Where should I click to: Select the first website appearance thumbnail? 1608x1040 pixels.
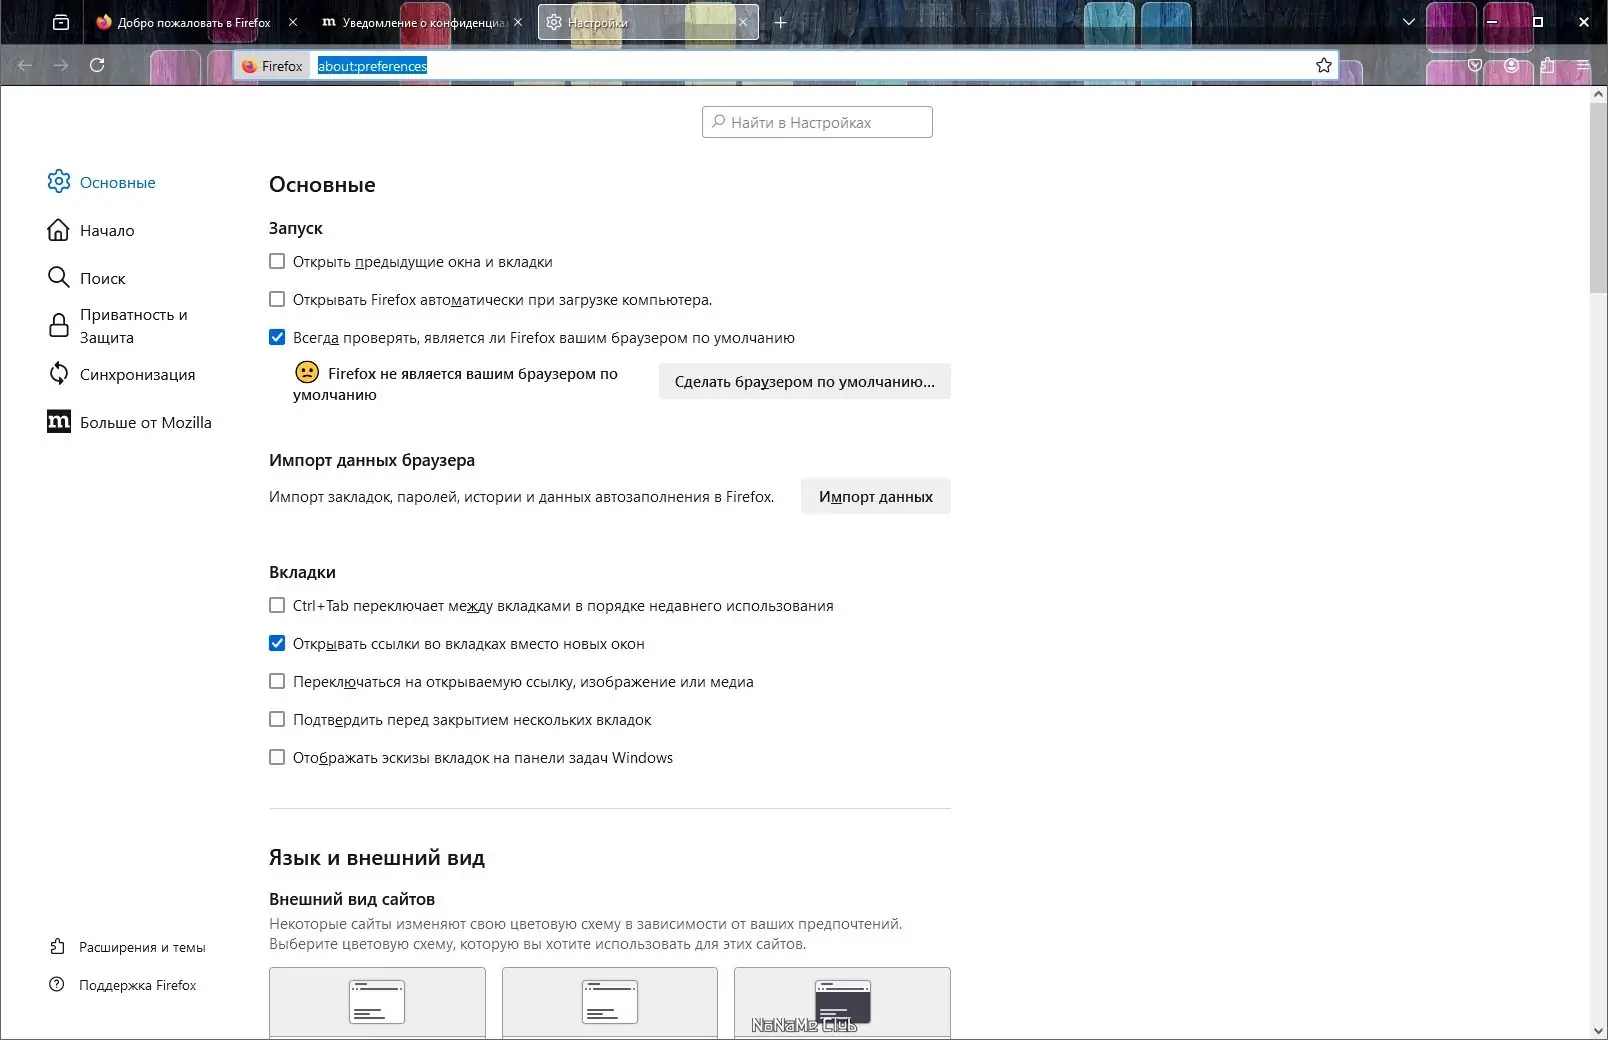[x=377, y=1002]
